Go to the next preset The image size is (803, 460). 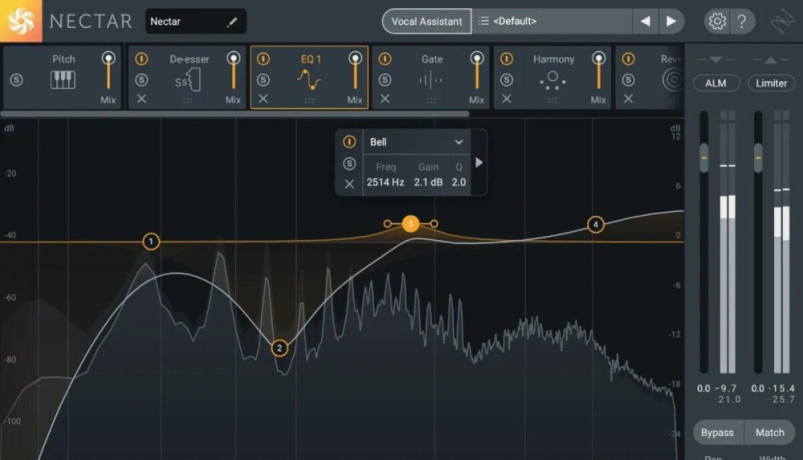click(x=671, y=21)
